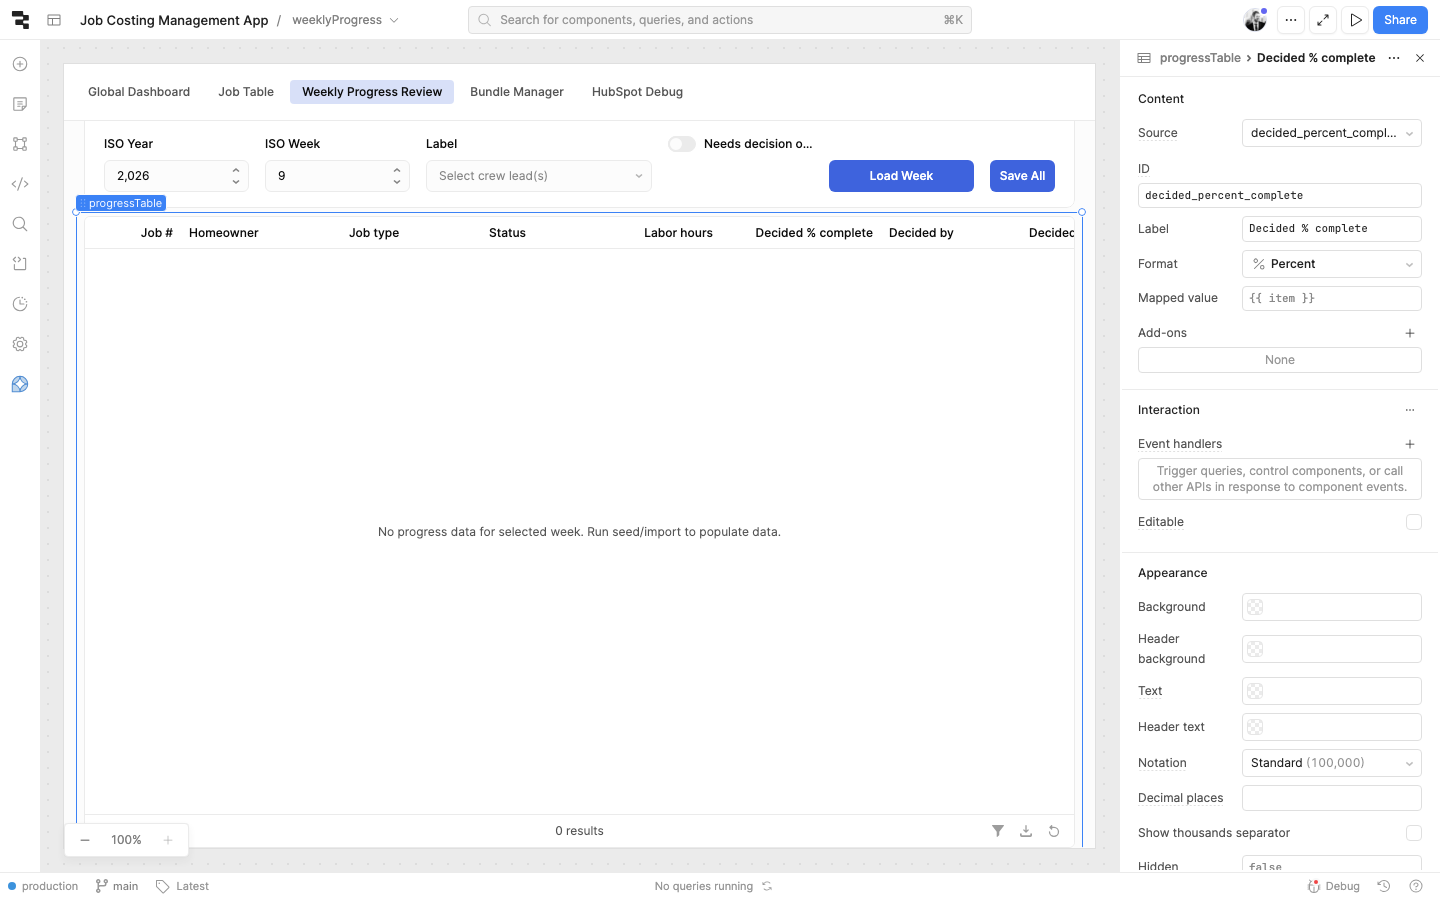The image size is (1440, 900).
Task: Click the table filter icon
Action: pos(997,831)
